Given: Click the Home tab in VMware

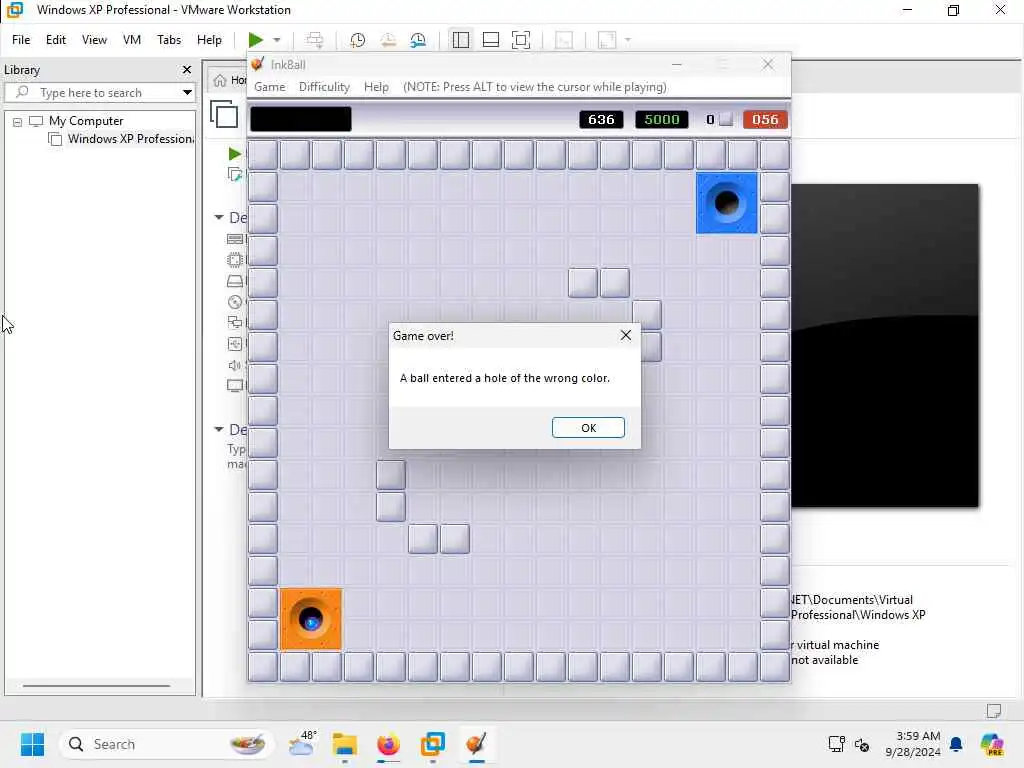Looking at the screenshot, I should 229,80.
